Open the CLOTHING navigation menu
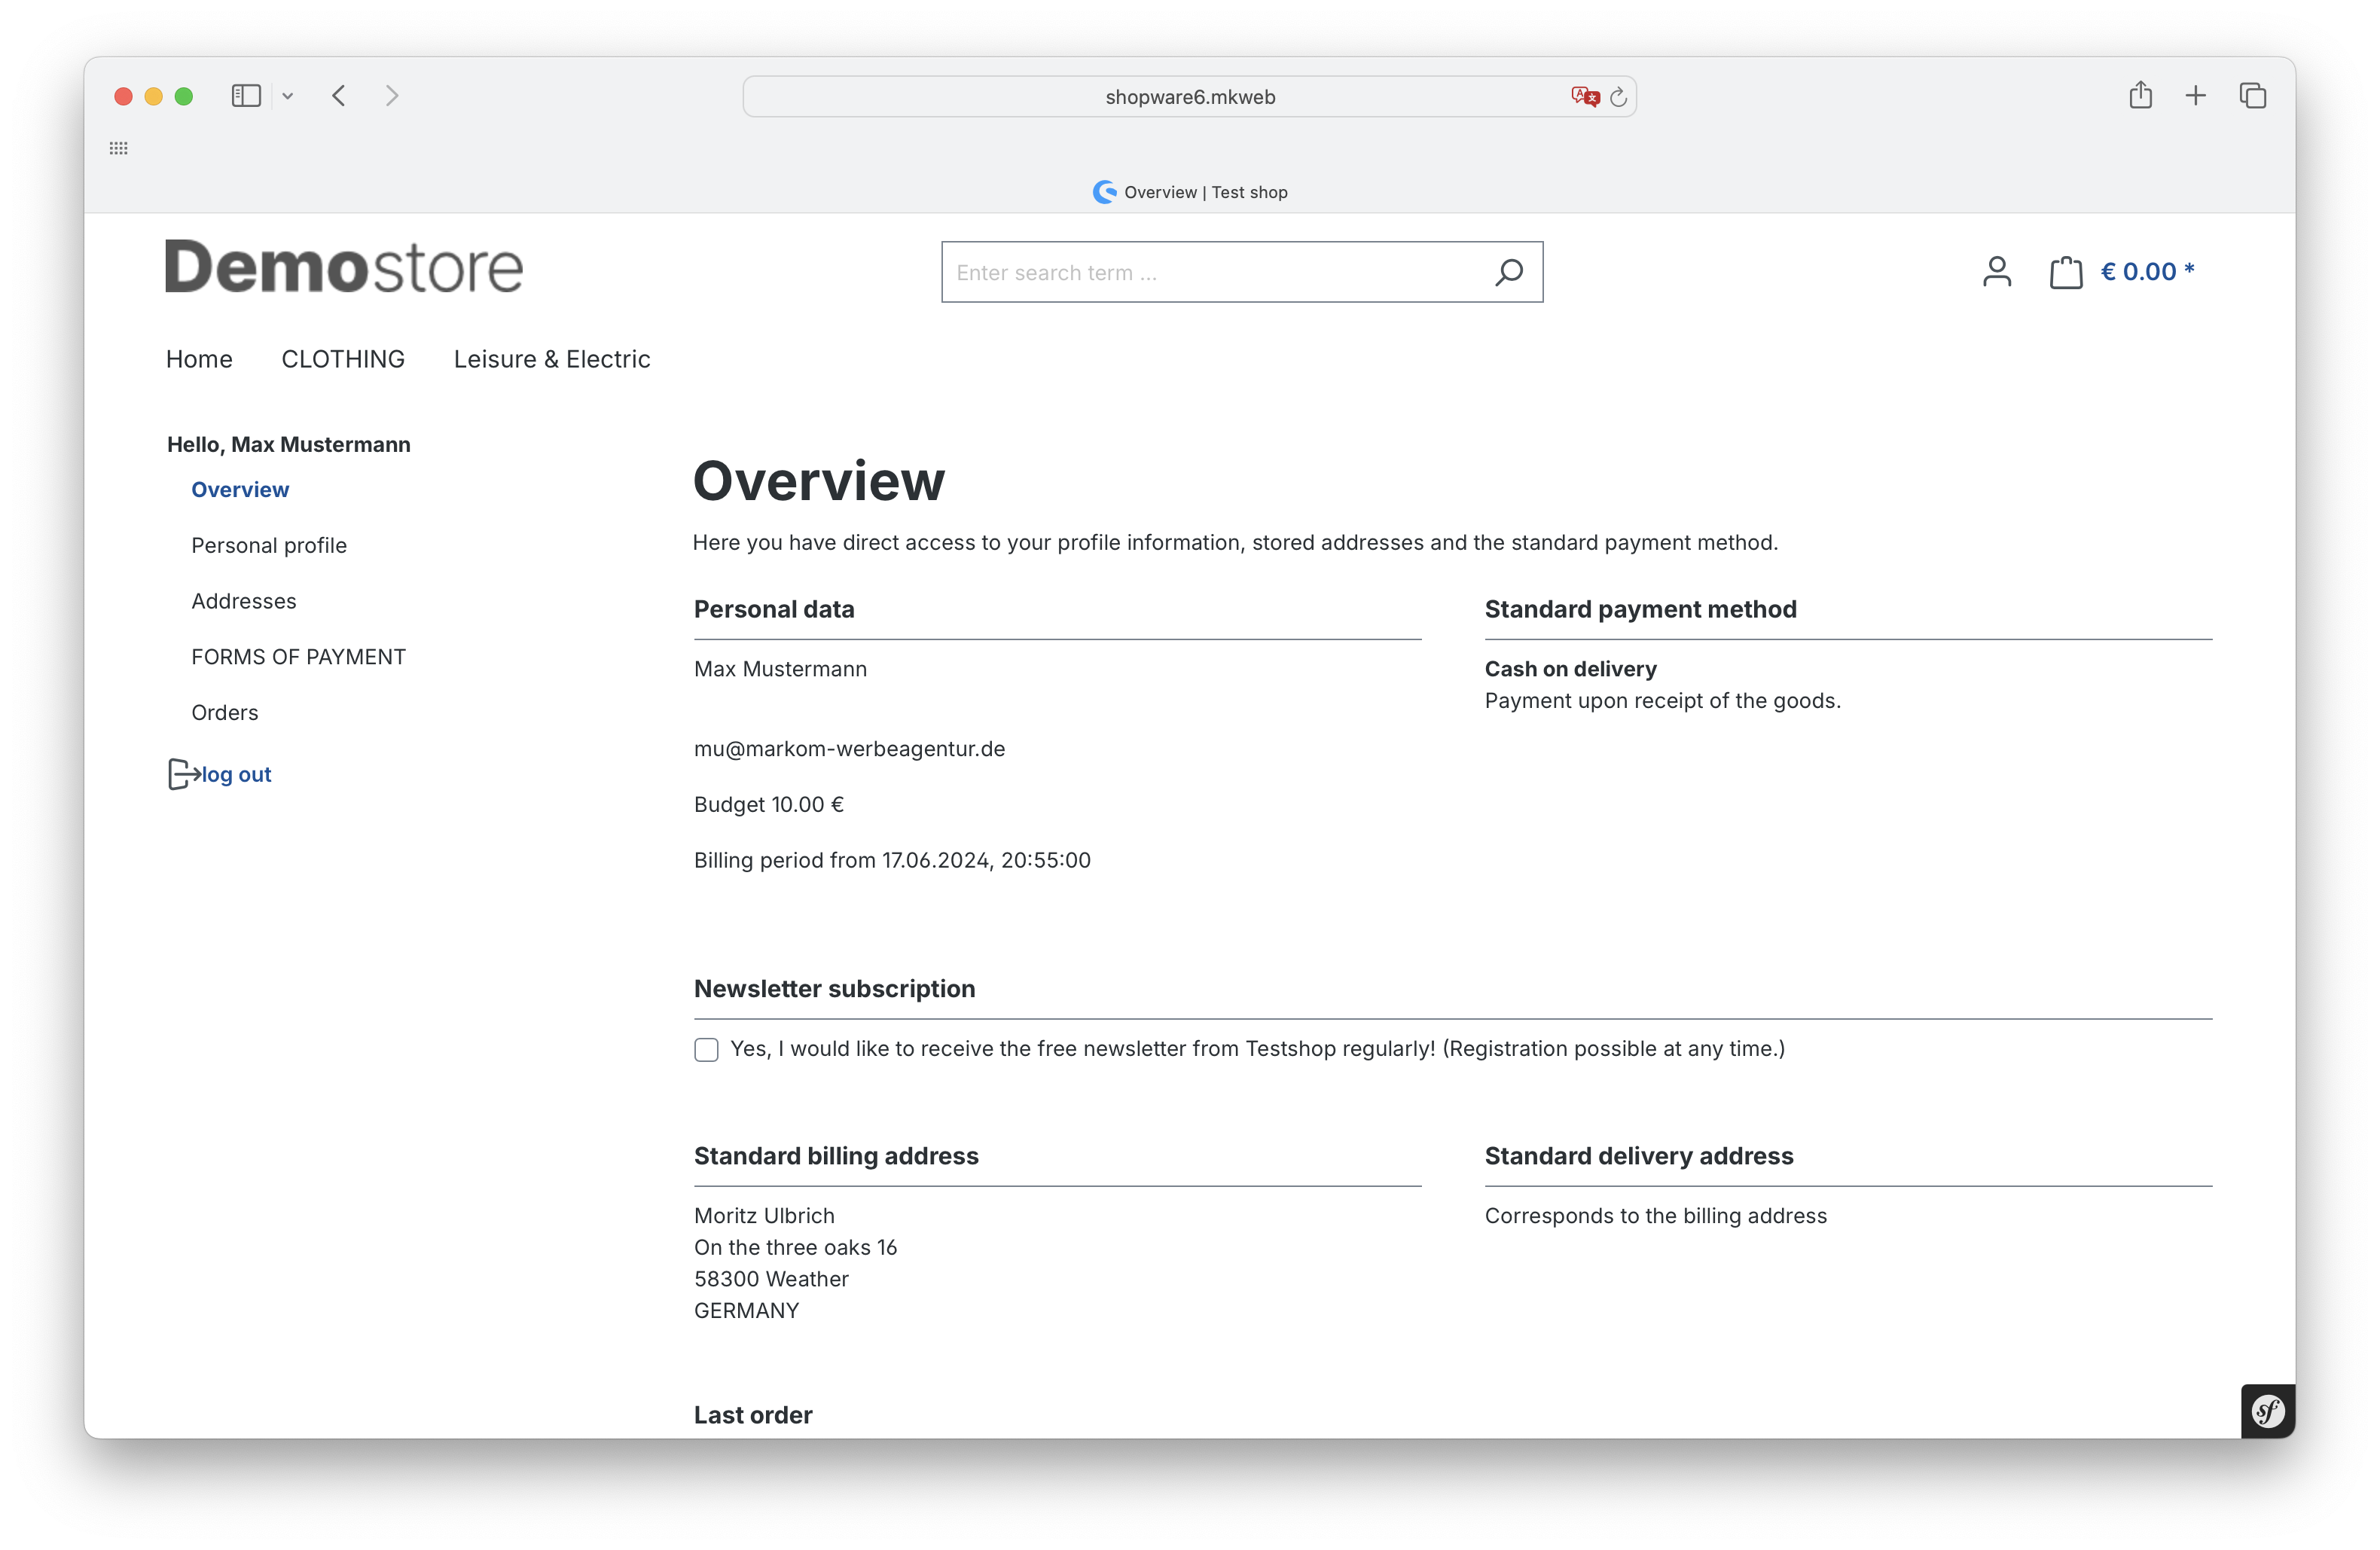 click(343, 359)
